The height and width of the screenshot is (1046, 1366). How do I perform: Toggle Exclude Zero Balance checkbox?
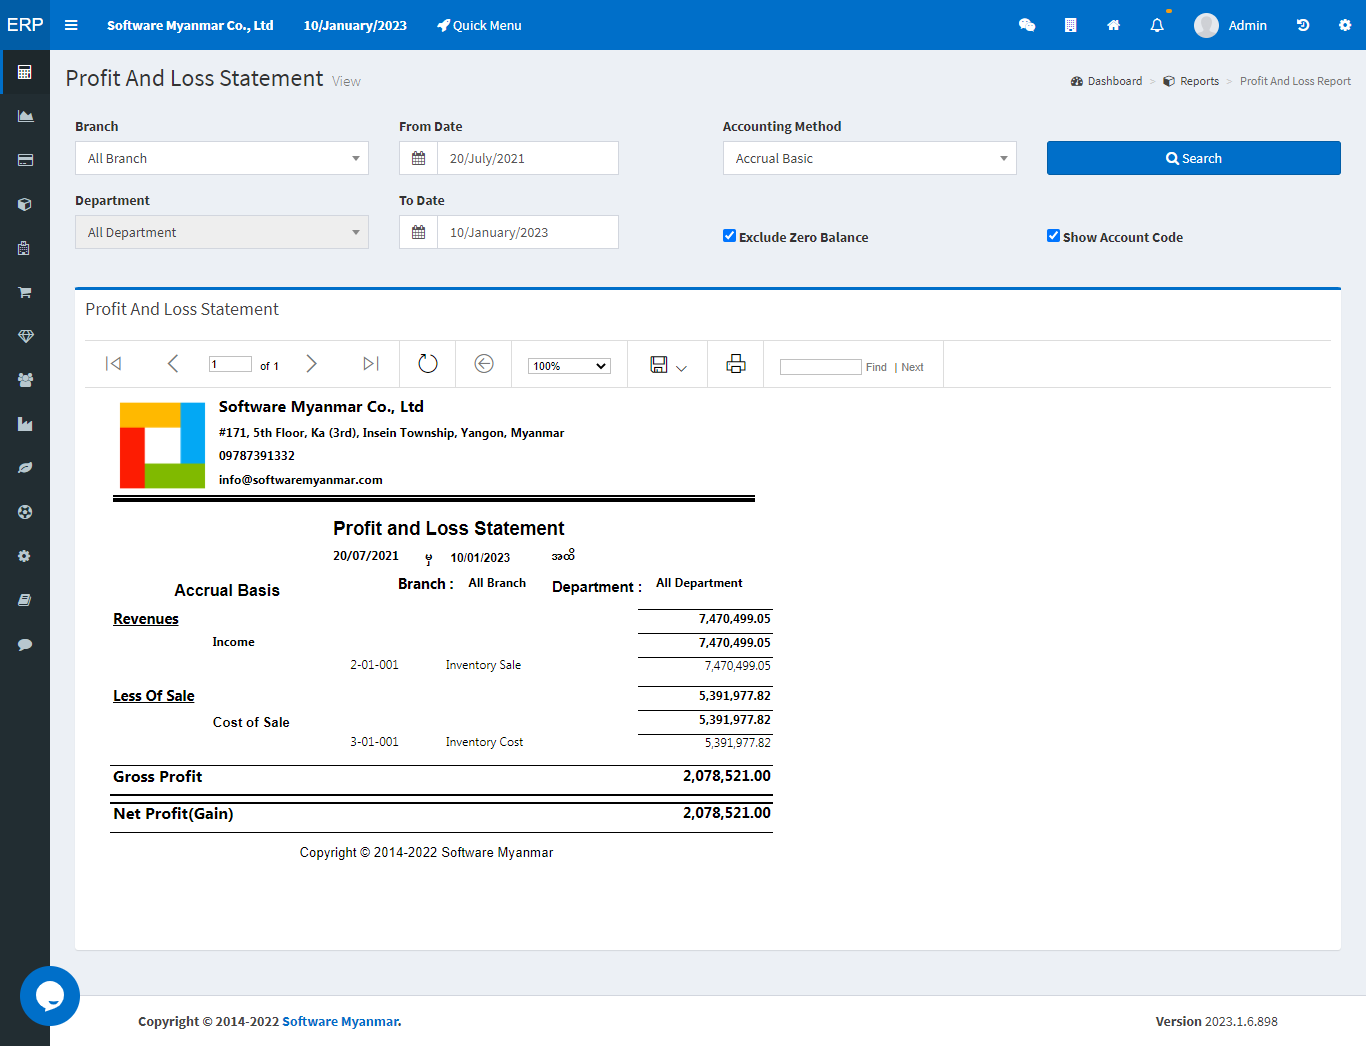point(729,236)
